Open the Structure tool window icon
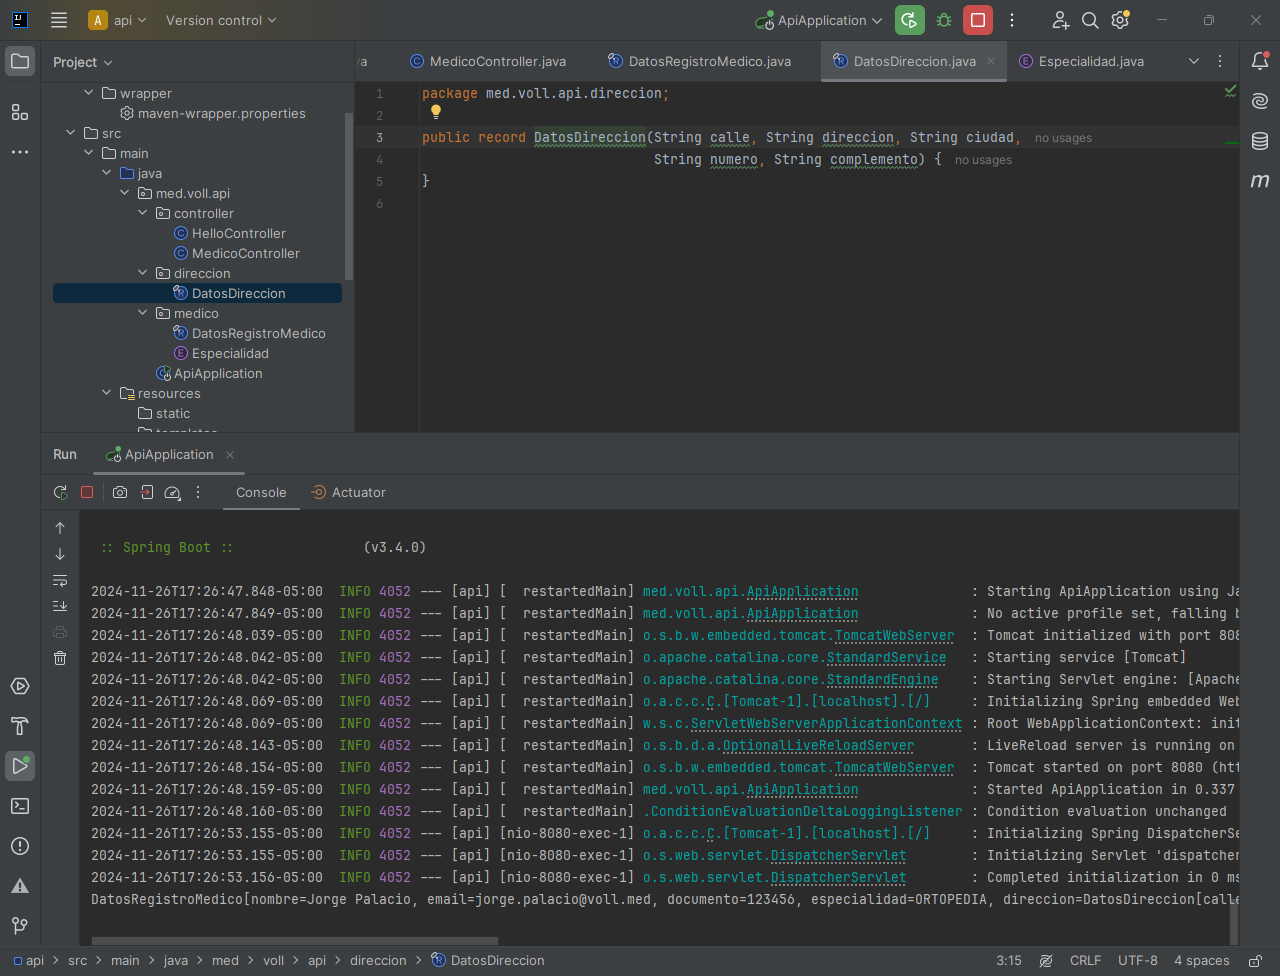This screenshot has width=1280, height=976. [x=20, y=112]
